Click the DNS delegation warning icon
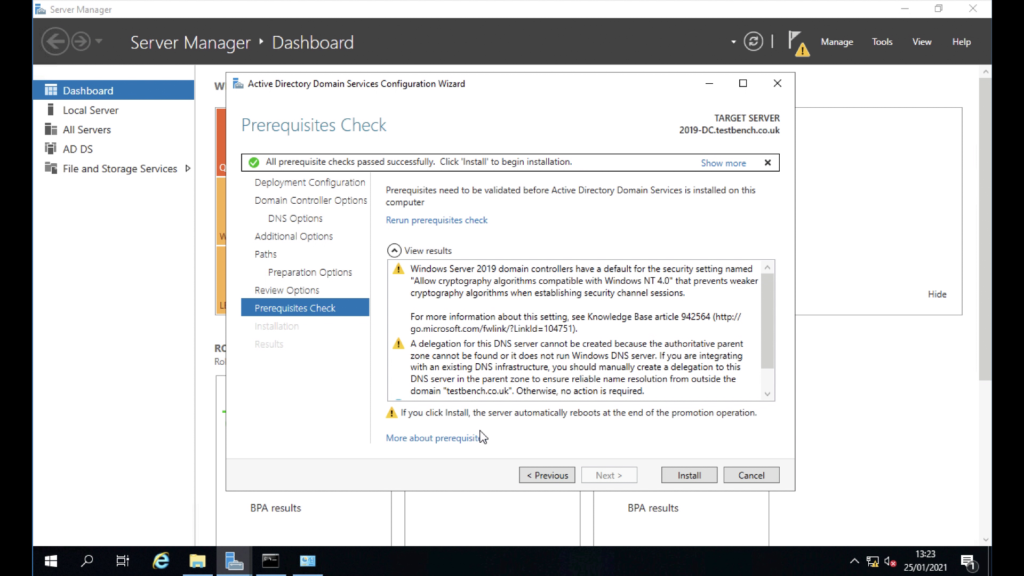 pyautogui.click(x=398, y=344)
